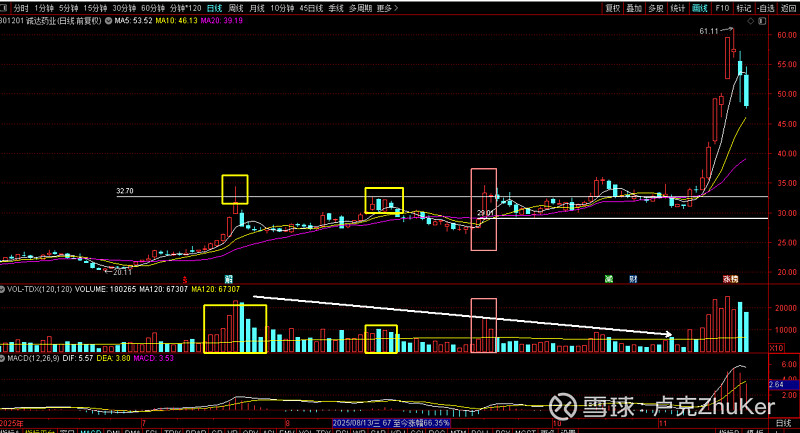The width and height of the screenshot is (800, 433).
Task: Click the 叠加 overlay button
Action: [x=634, y=8]
